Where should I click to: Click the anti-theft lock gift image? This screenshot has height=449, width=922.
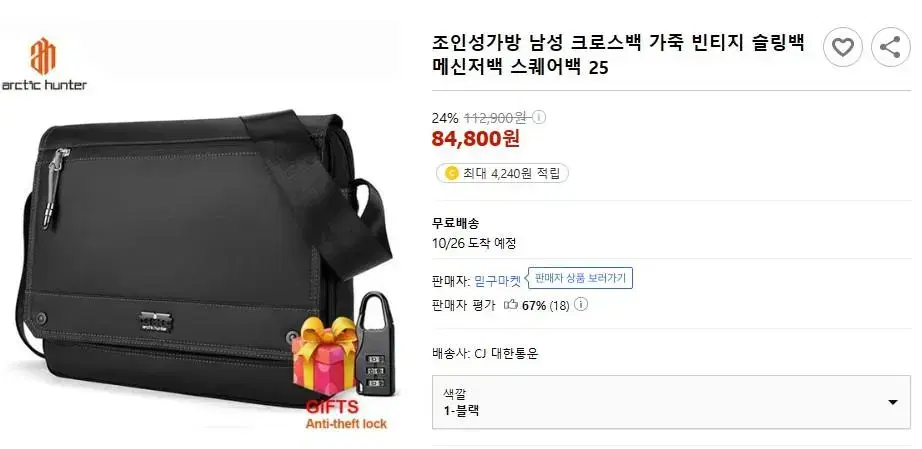coord(376,344)
